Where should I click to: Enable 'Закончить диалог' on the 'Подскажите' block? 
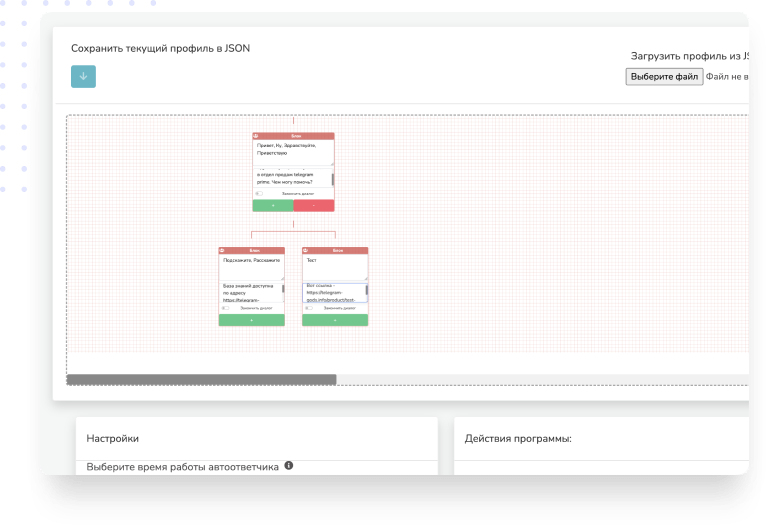tap(225, 308)
